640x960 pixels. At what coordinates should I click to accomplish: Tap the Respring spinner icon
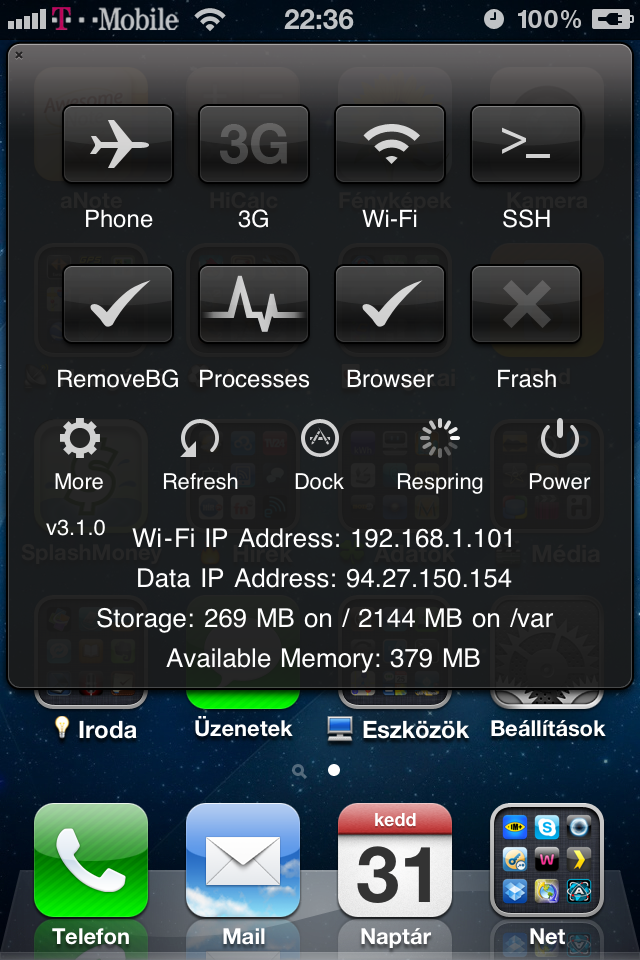click(439, 439)
